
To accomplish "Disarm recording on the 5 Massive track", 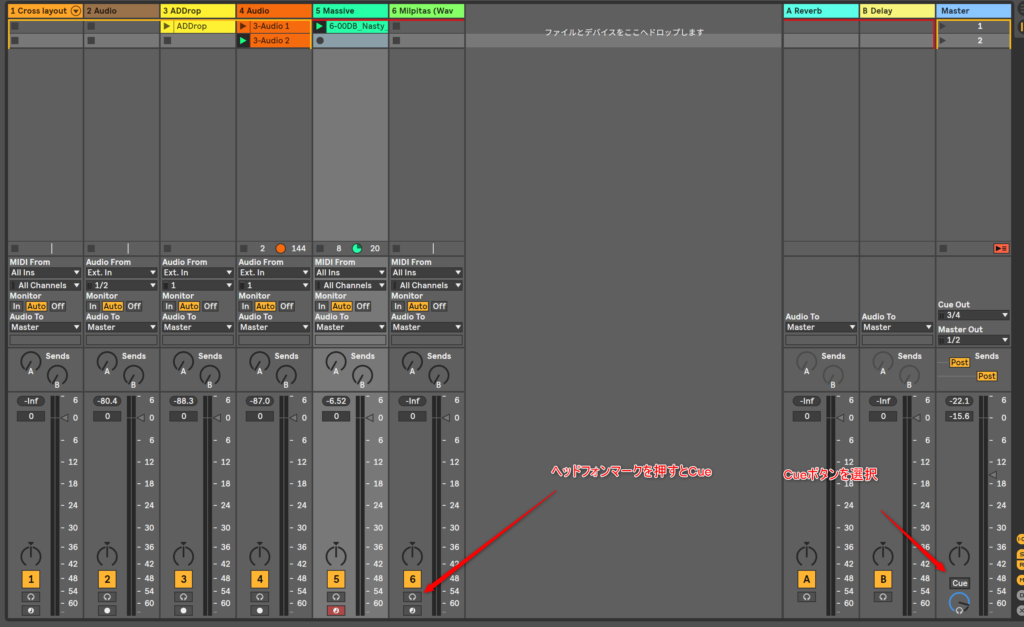I will 336,610.
